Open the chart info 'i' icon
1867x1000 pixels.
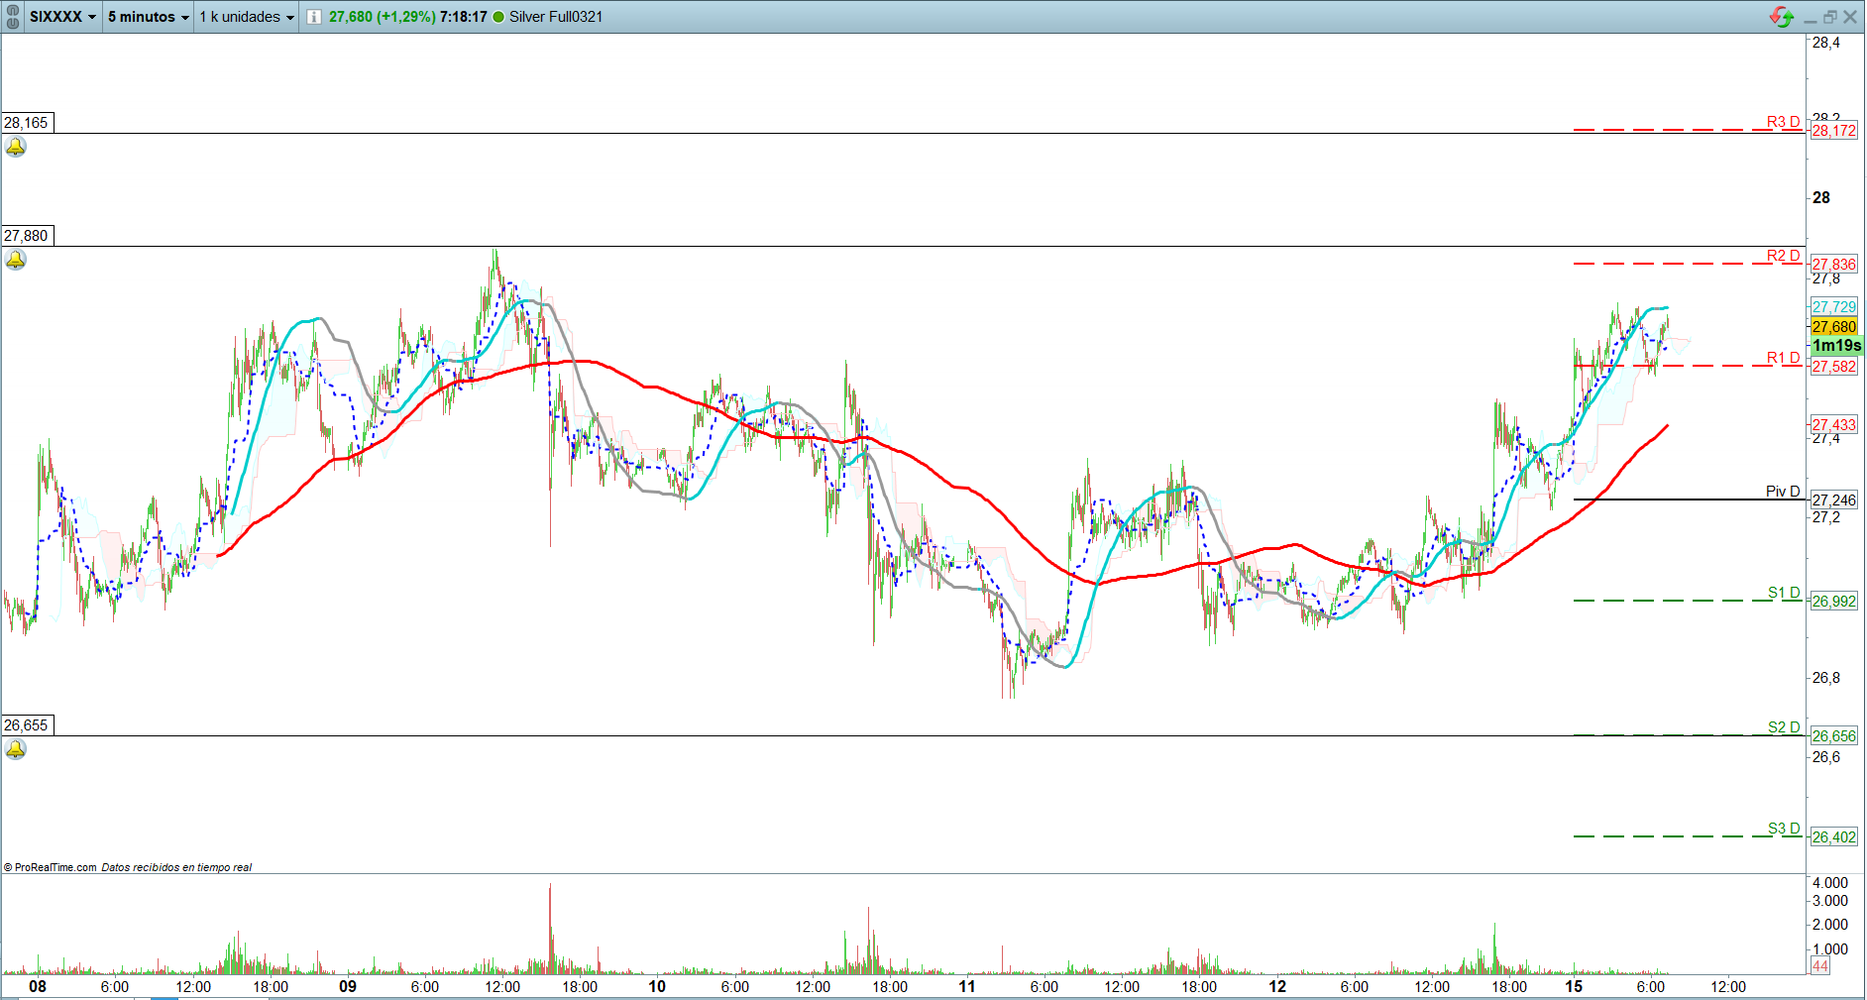(314, 17)
